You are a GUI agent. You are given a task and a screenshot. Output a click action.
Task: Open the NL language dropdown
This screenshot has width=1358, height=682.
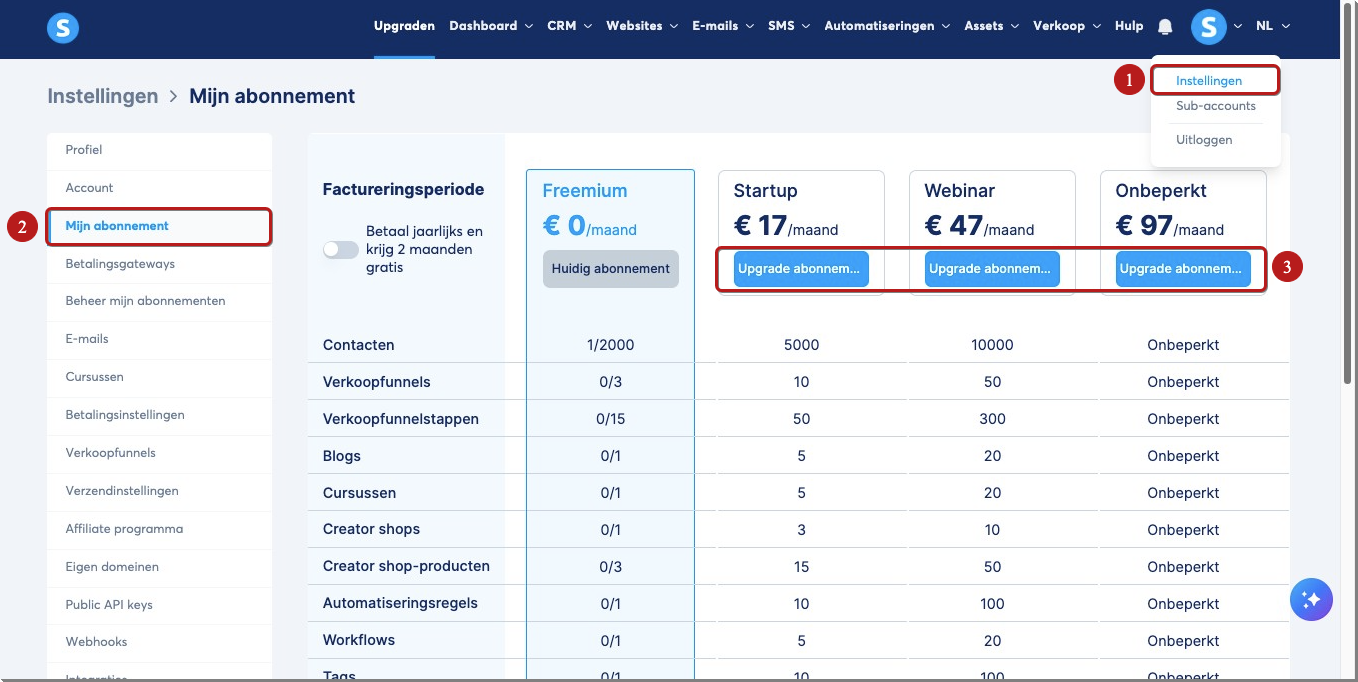(x=1273, y=26)
